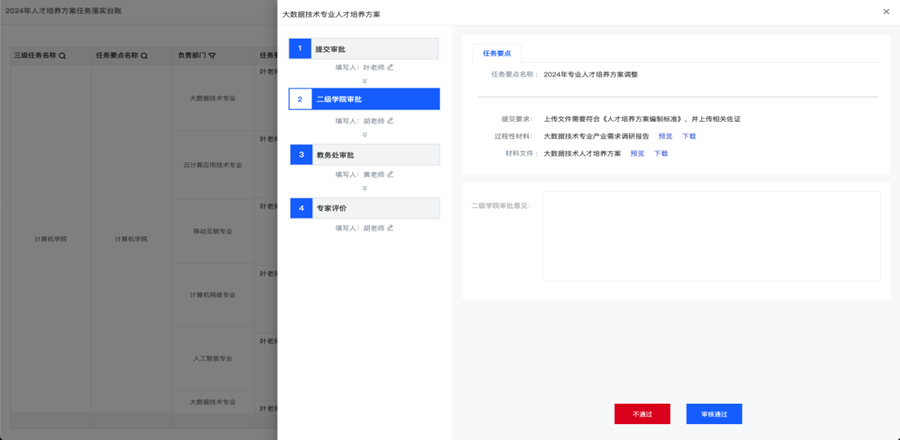The image size is (900, 440).
Task: Close the 大数据技术专业人才培养方案 dialog
Action: coord(886,11)
